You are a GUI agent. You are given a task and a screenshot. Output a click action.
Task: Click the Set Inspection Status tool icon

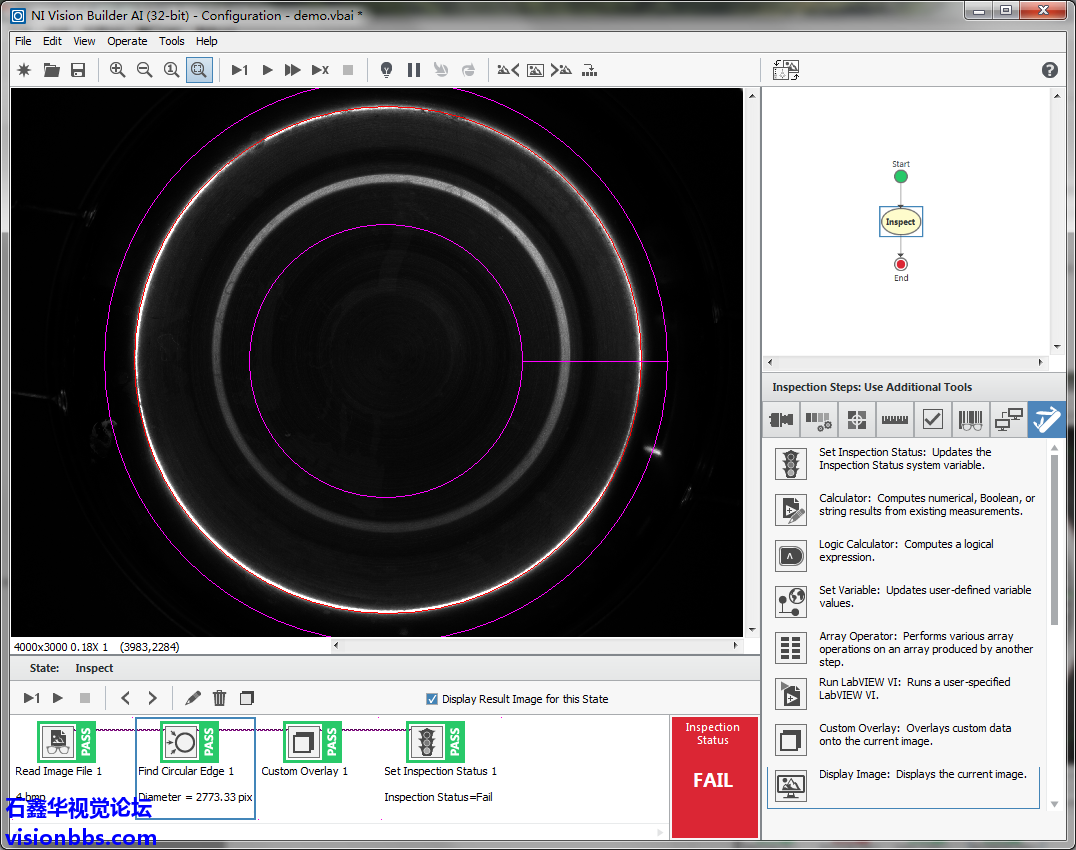click(791, 464)
